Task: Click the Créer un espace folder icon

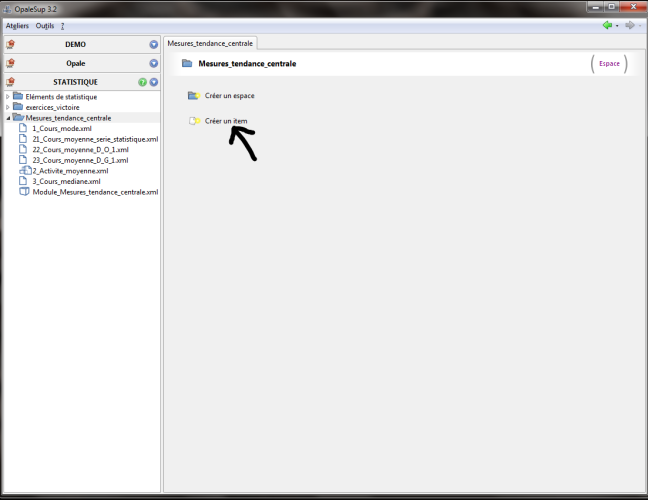Action: pyautogui.click(x=194, y=95)
